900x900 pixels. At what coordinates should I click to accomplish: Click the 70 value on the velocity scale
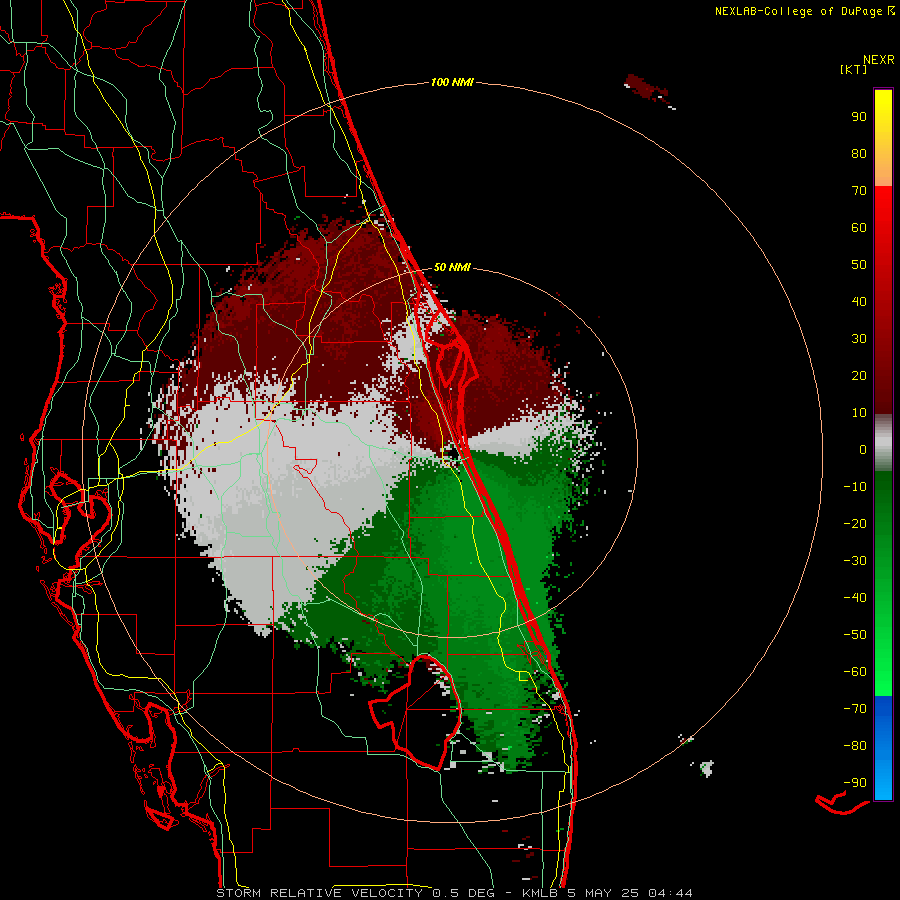pyautogui.click(x=859, y=191)
